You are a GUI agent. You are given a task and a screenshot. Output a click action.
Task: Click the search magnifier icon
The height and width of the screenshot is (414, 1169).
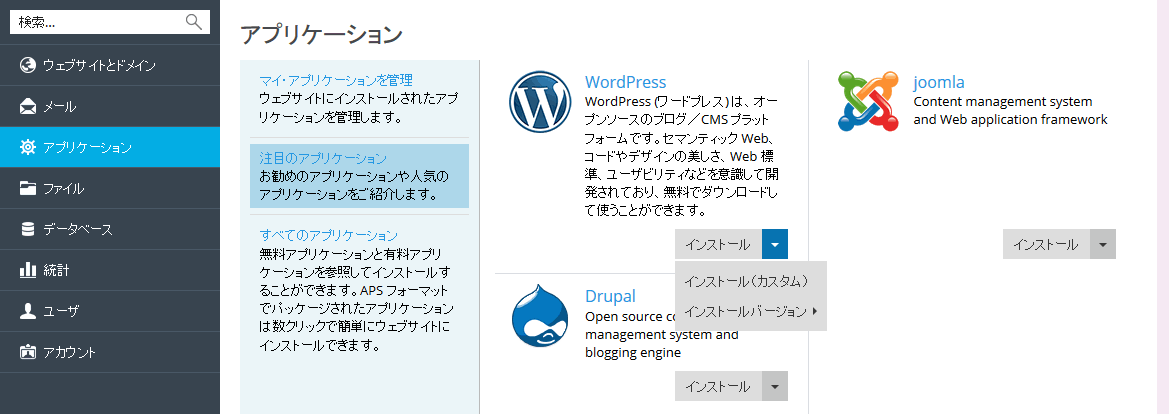[194, 22]
